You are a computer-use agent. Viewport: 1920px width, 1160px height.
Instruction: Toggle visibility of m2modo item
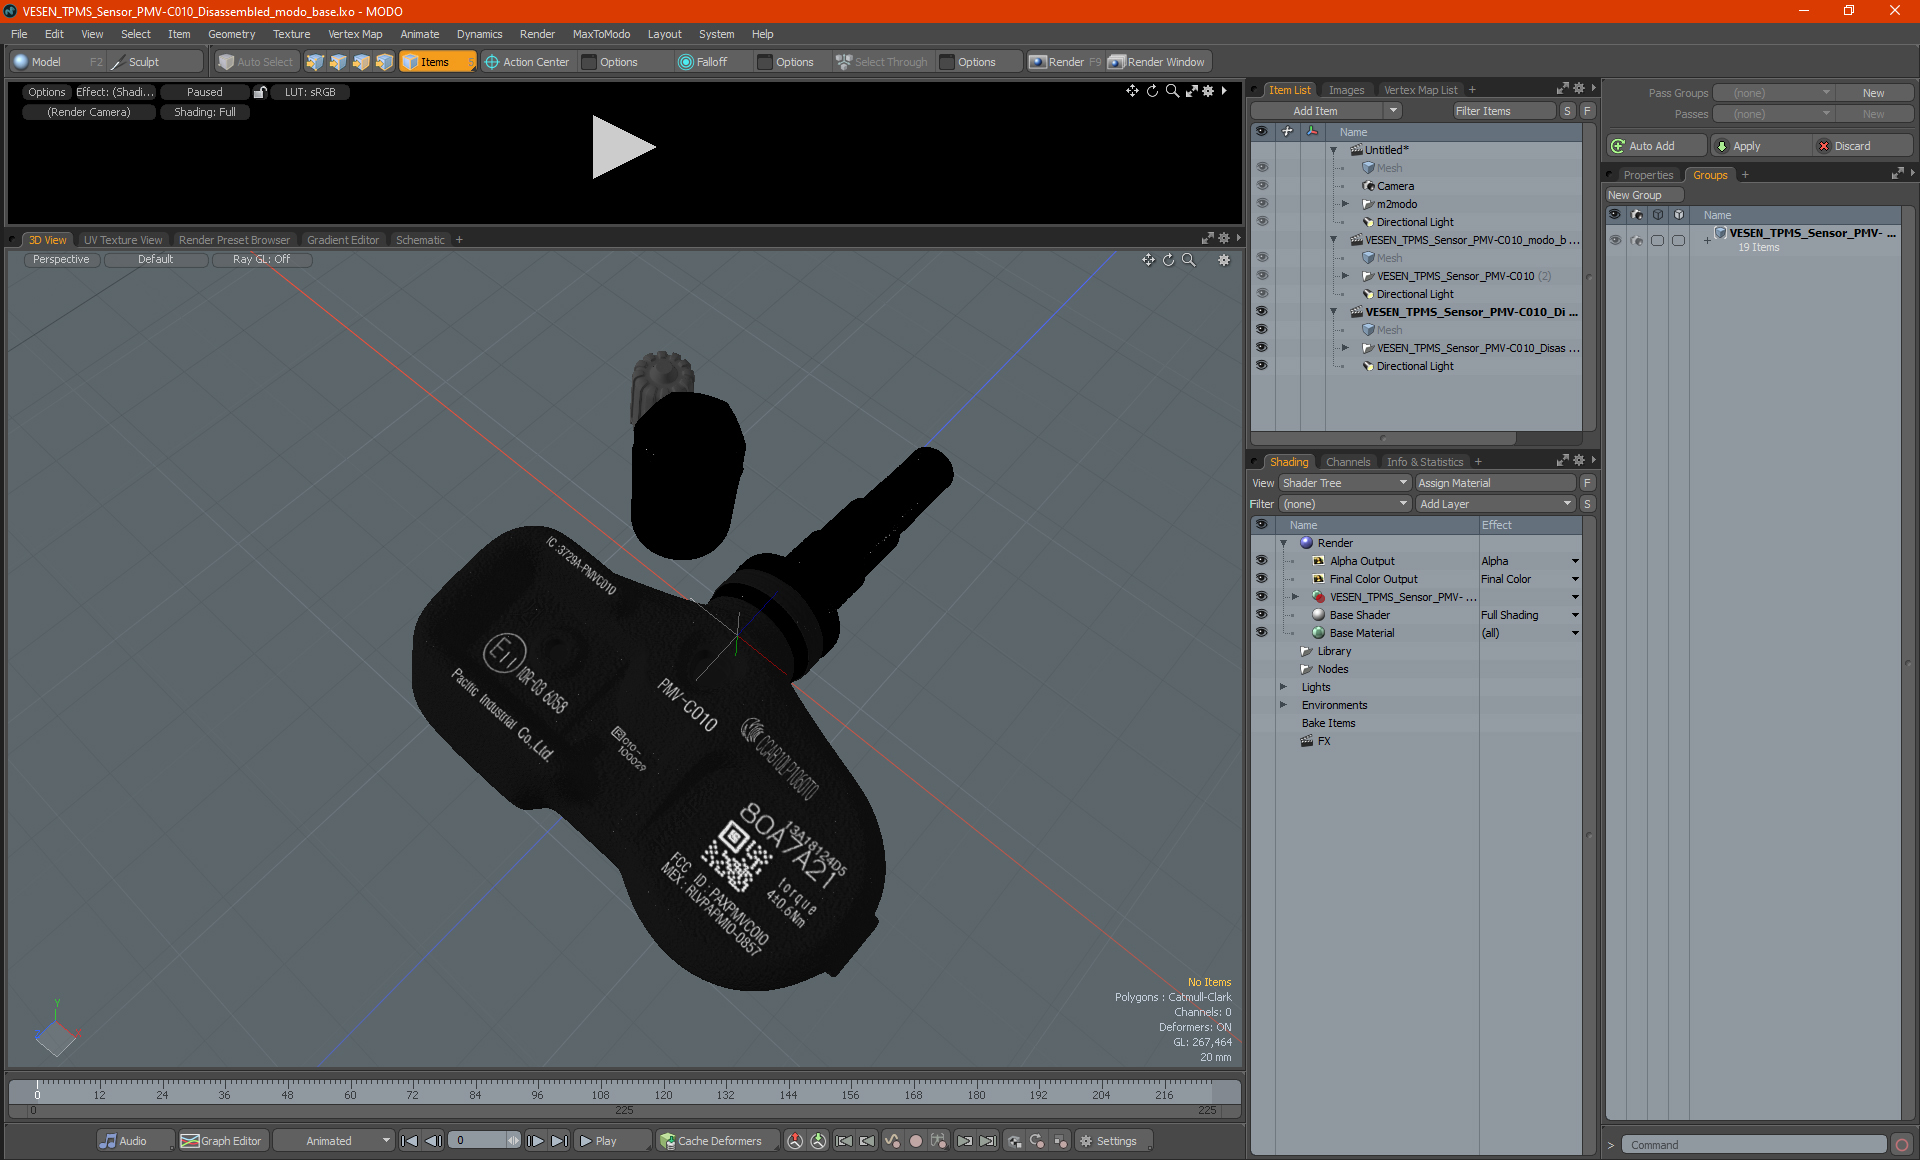pyautogui.click(x=1261, y=204)
